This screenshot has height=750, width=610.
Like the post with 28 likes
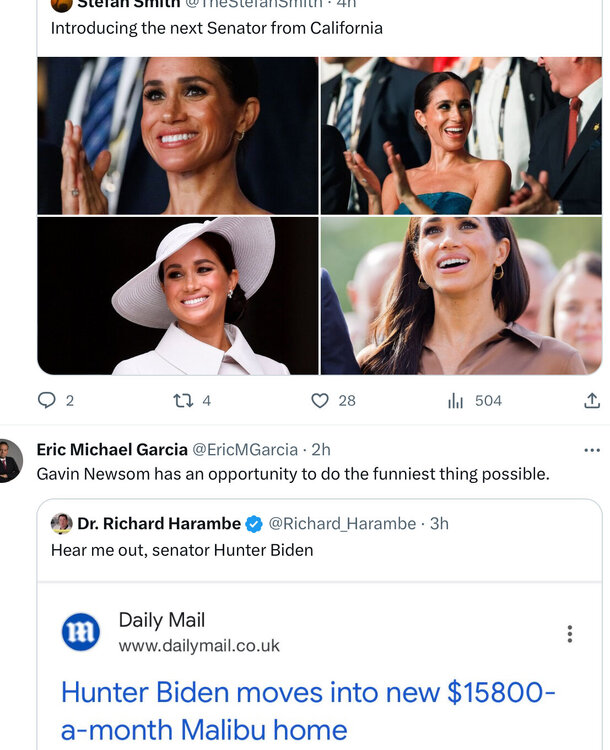(320, 401)
